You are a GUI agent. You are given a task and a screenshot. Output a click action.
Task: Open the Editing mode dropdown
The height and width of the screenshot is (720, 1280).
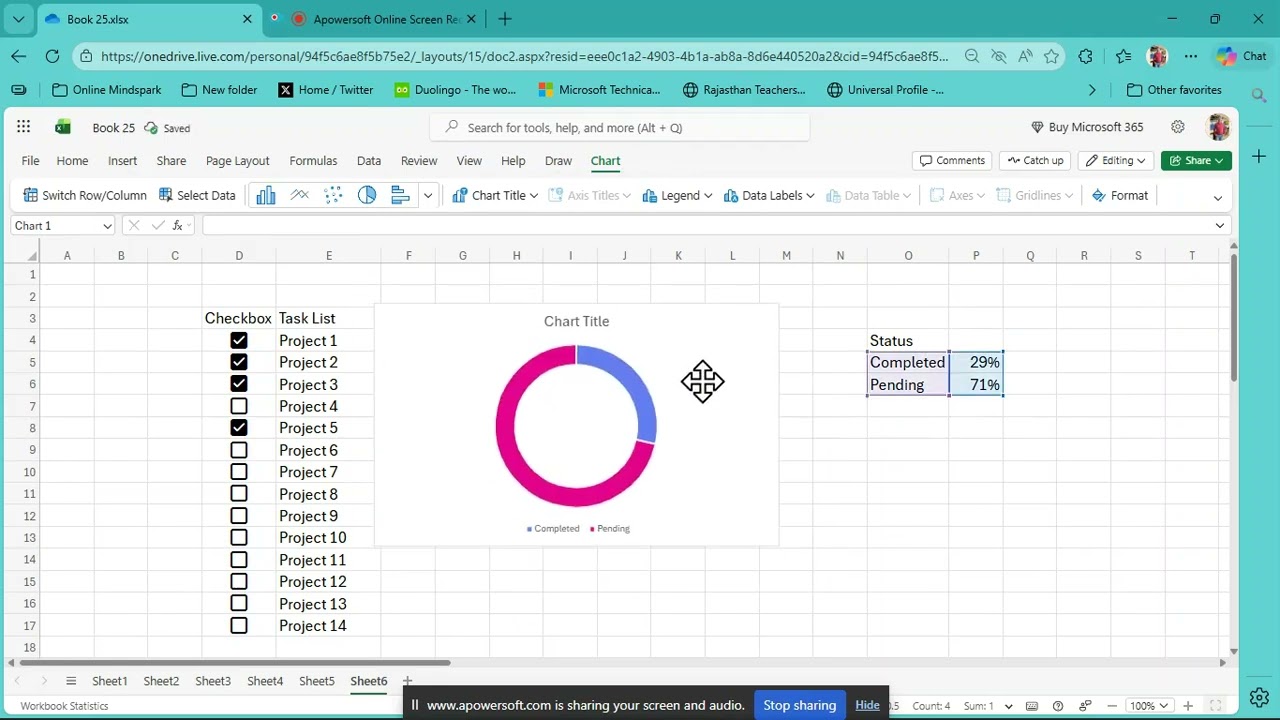(1116, 160)
